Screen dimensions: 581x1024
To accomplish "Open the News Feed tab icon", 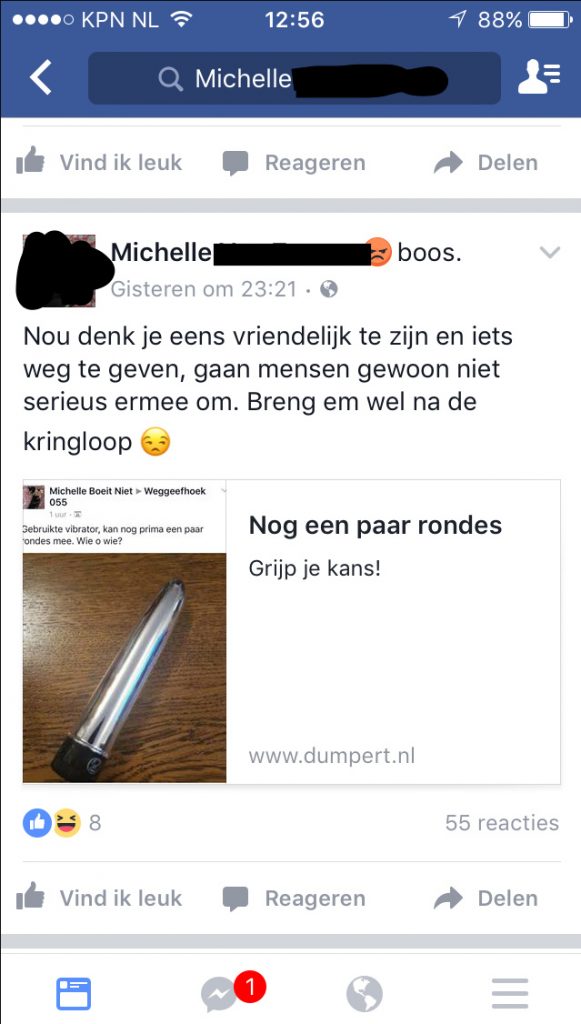I will coord(73,994).
